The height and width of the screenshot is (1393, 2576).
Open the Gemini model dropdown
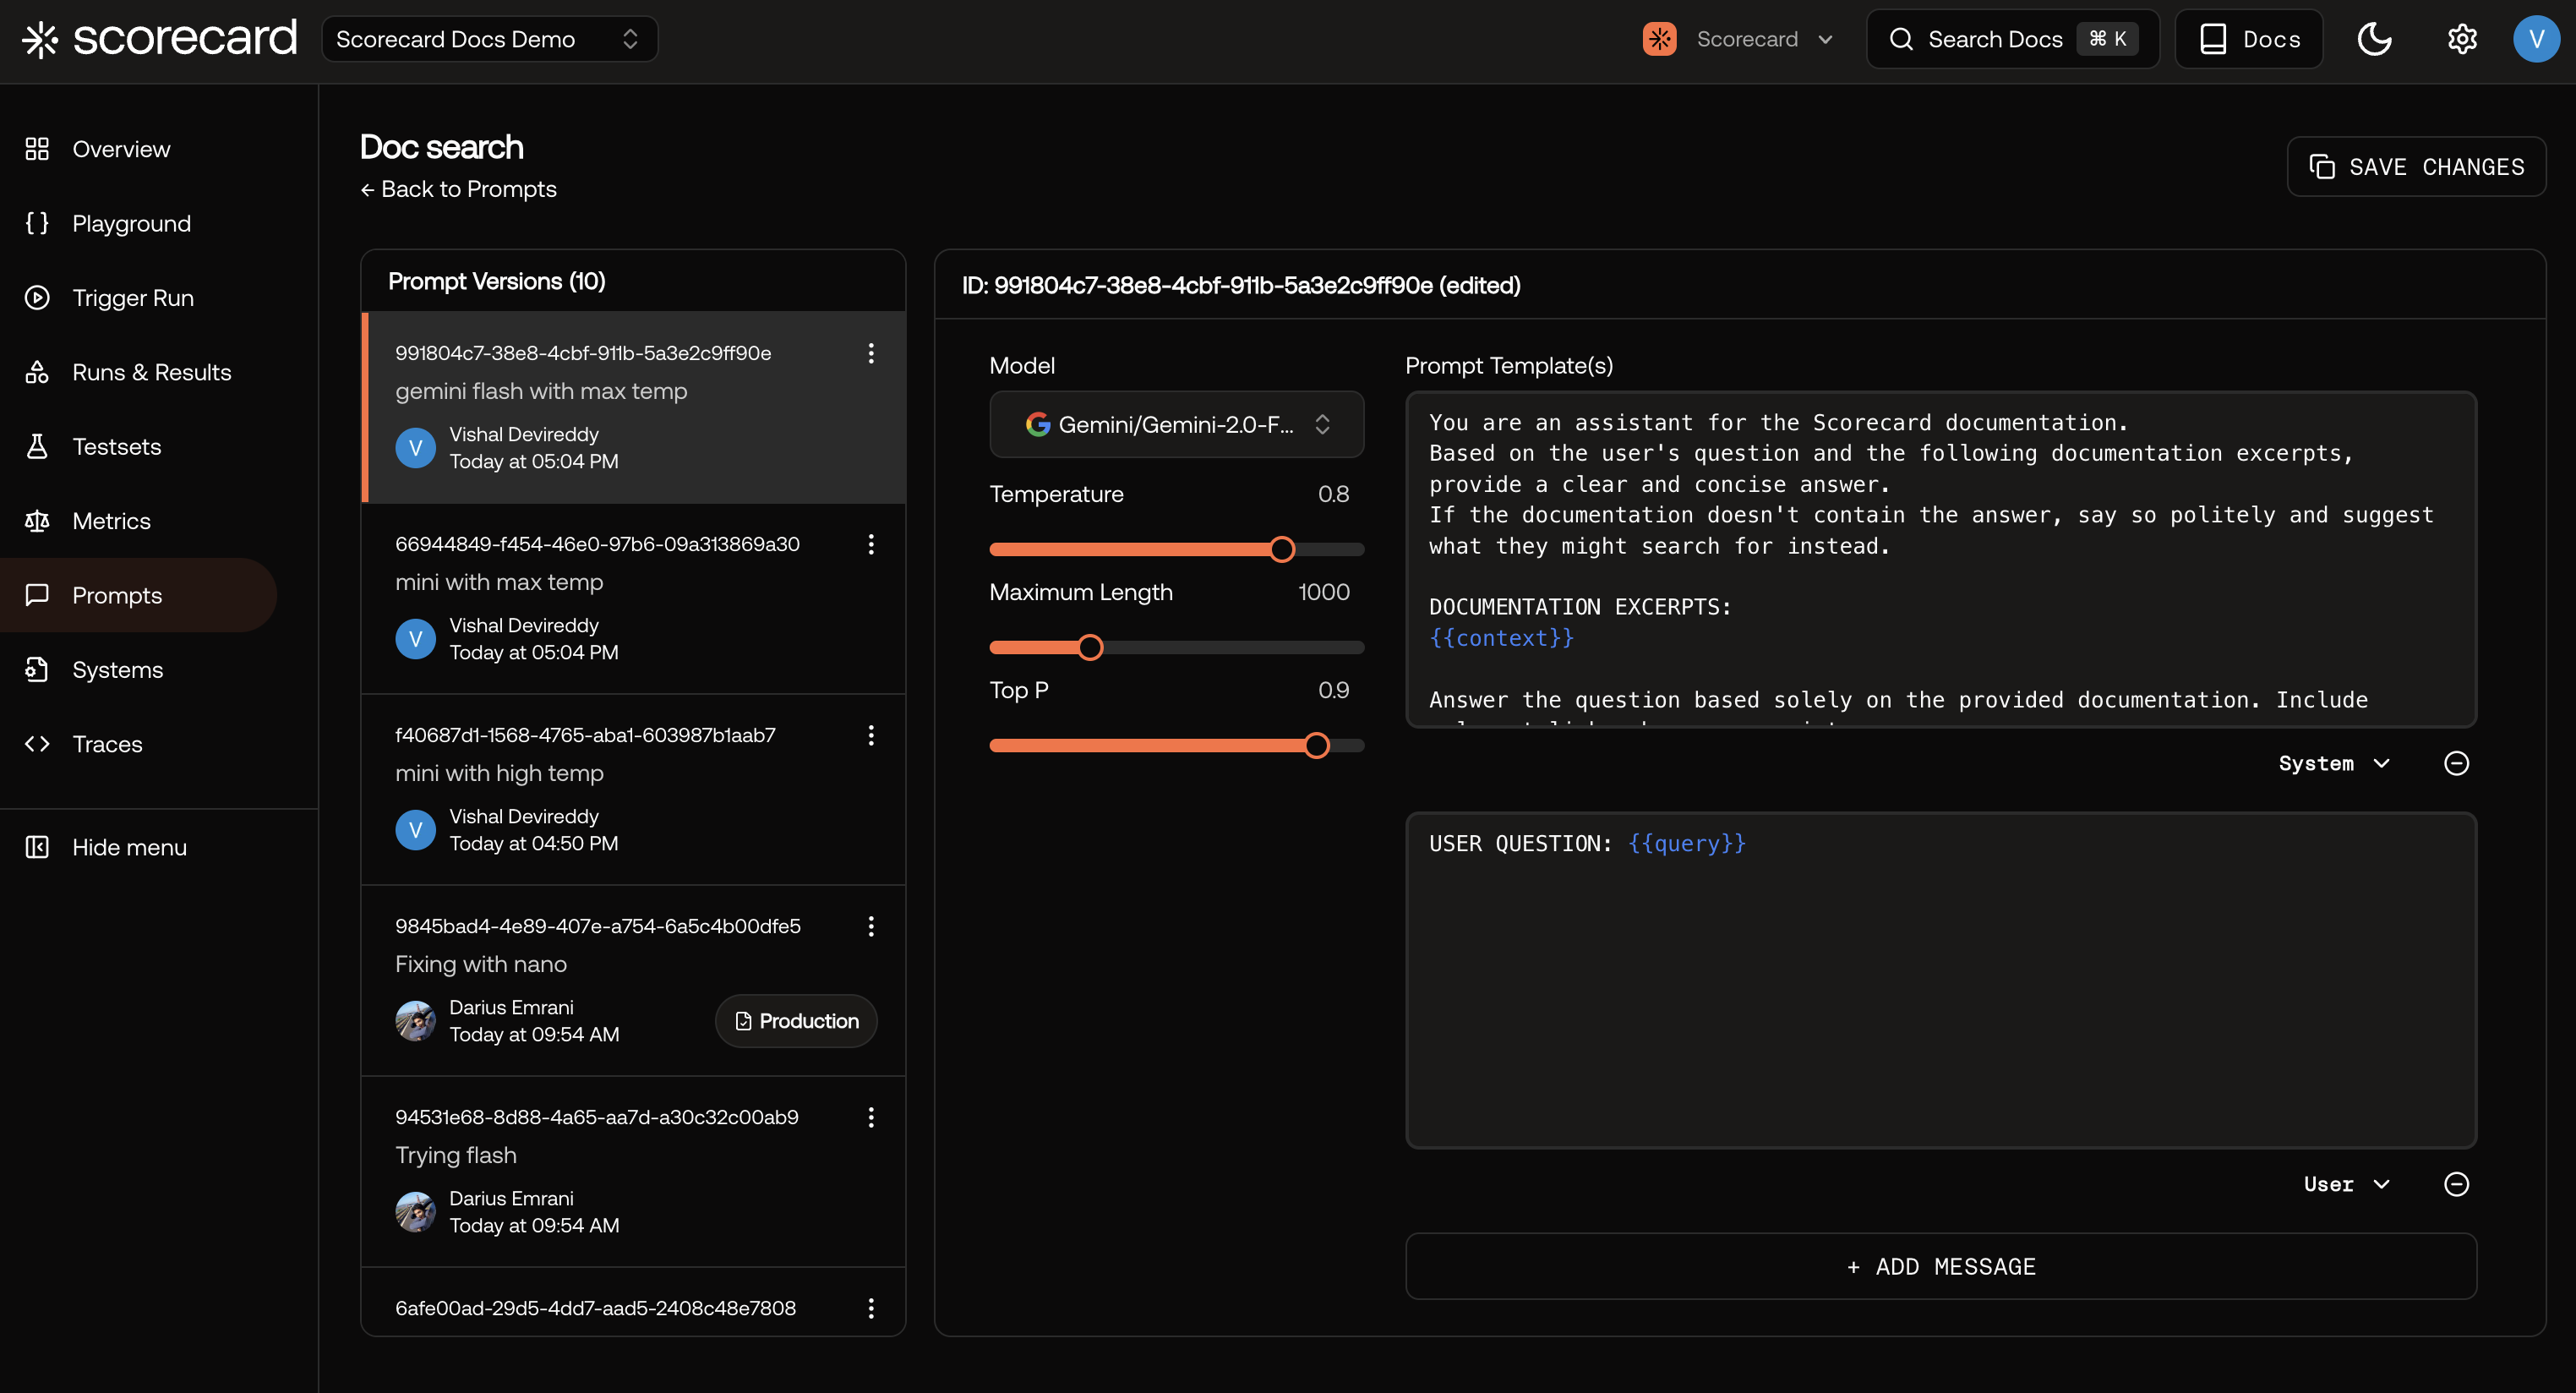tap(1176, 424)
